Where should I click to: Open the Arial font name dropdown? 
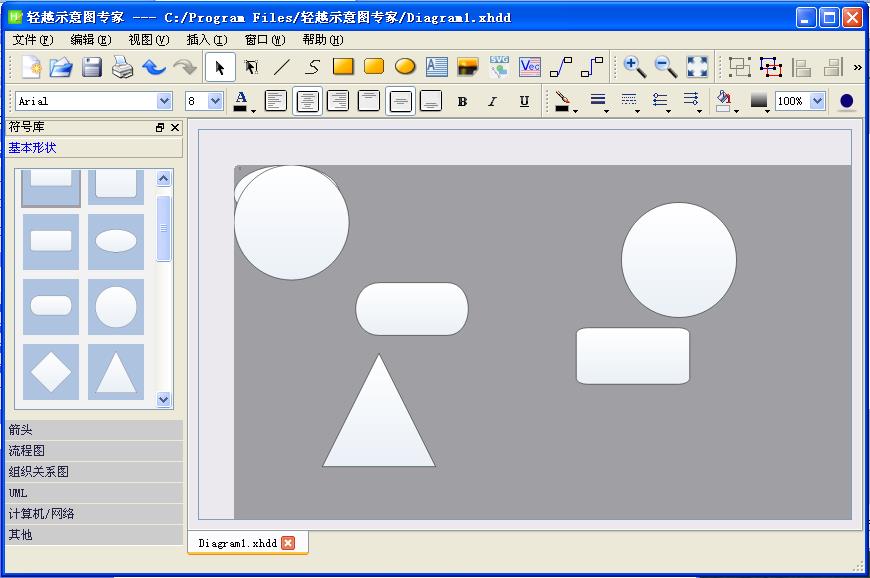click(x=164, y=101)
